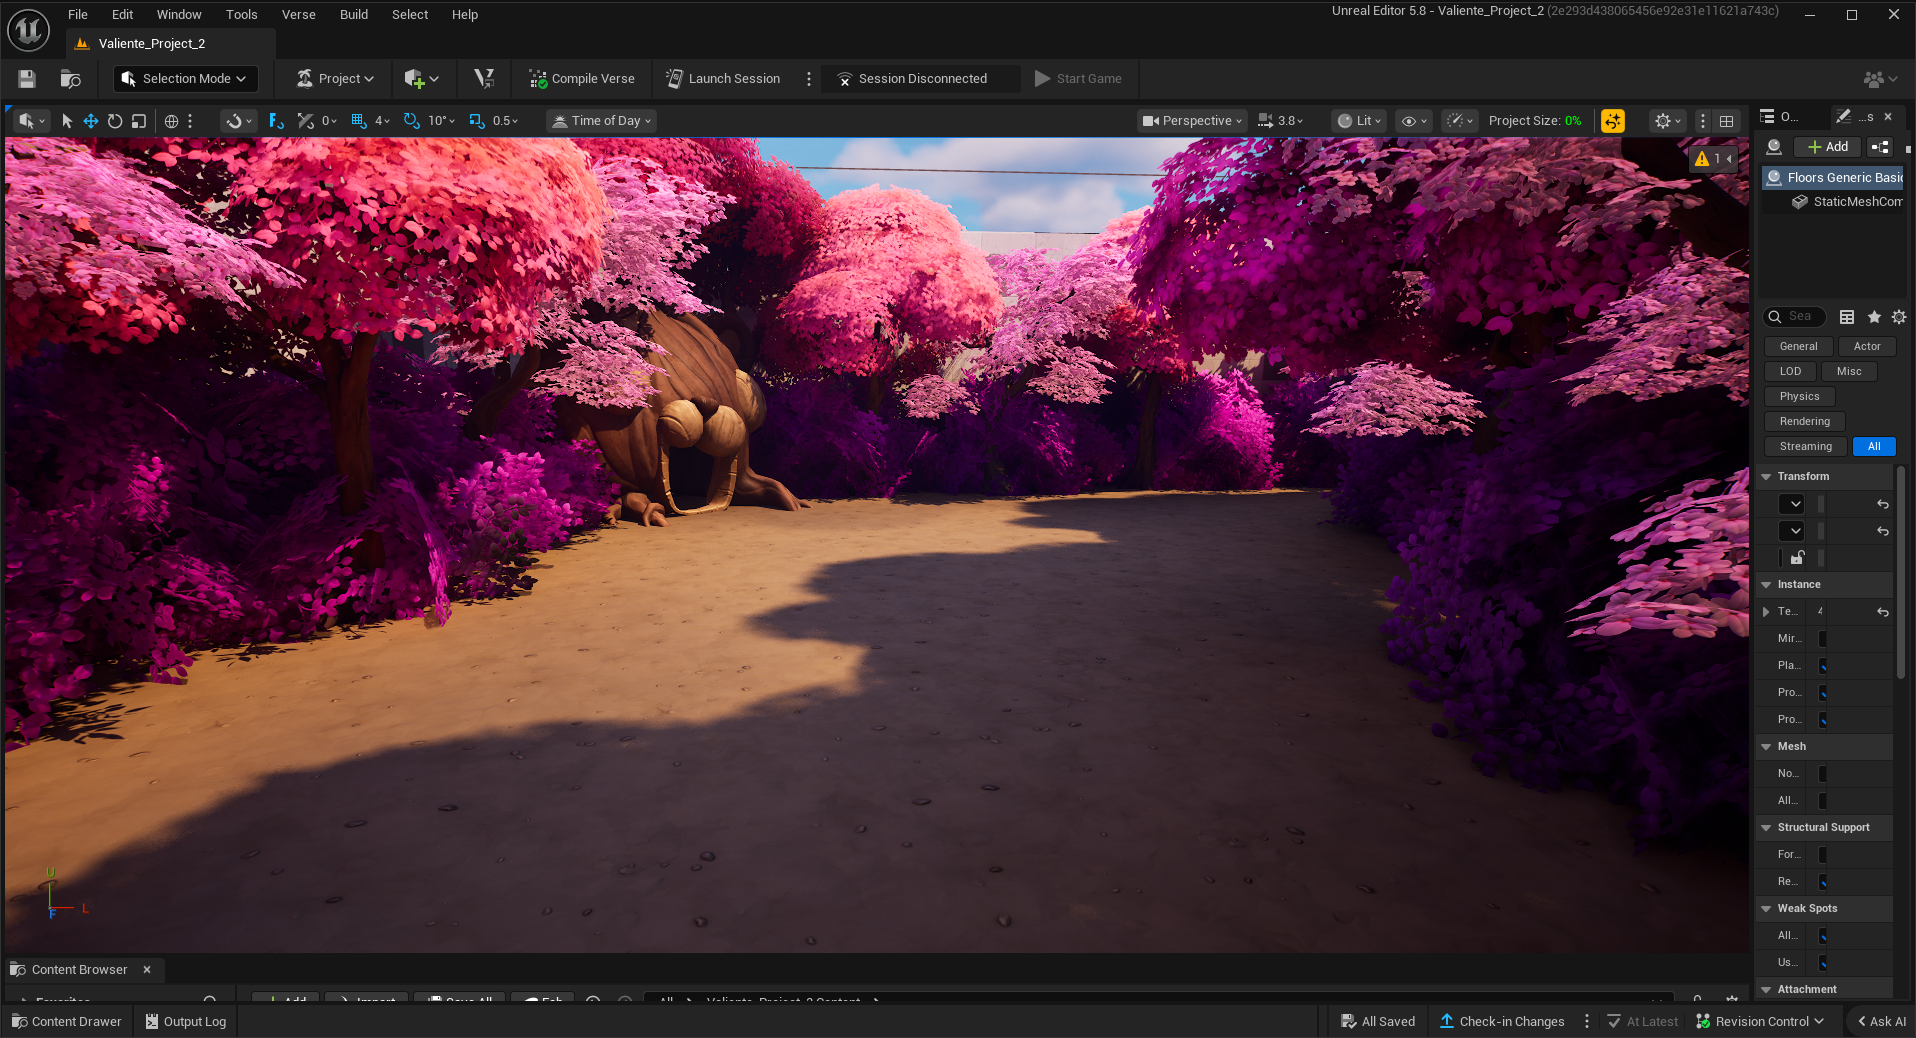
Task: Open the Show flags eye dropdown
Action: tap(1413, 121)
